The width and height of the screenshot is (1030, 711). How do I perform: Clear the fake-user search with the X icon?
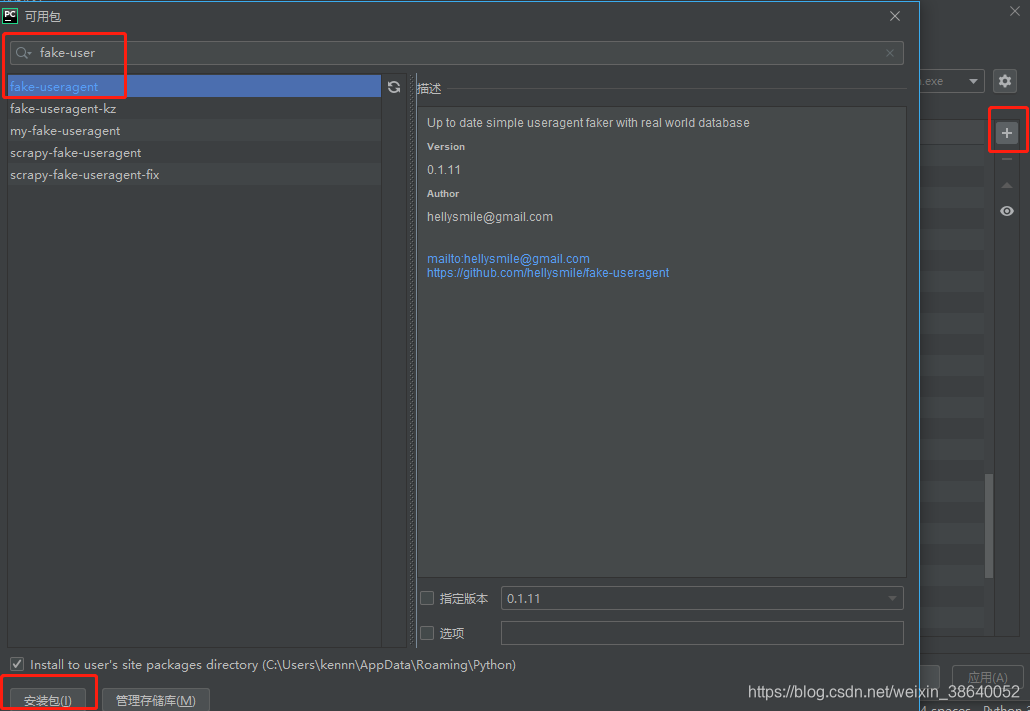coord(889,52)
